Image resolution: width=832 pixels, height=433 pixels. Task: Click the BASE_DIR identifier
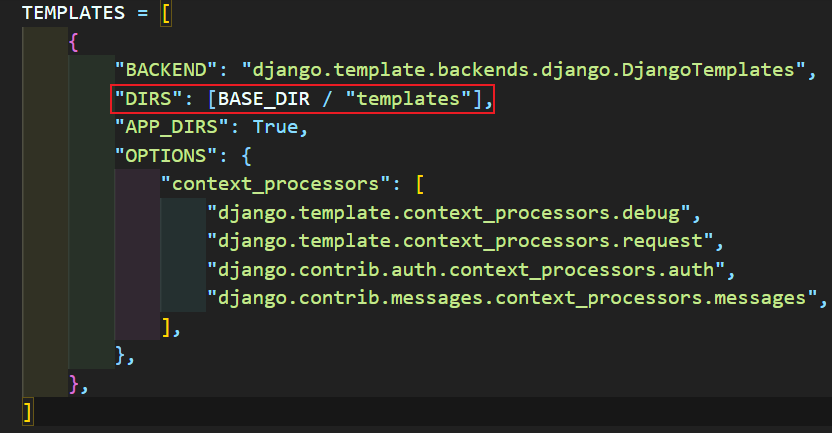click(264, 99)
